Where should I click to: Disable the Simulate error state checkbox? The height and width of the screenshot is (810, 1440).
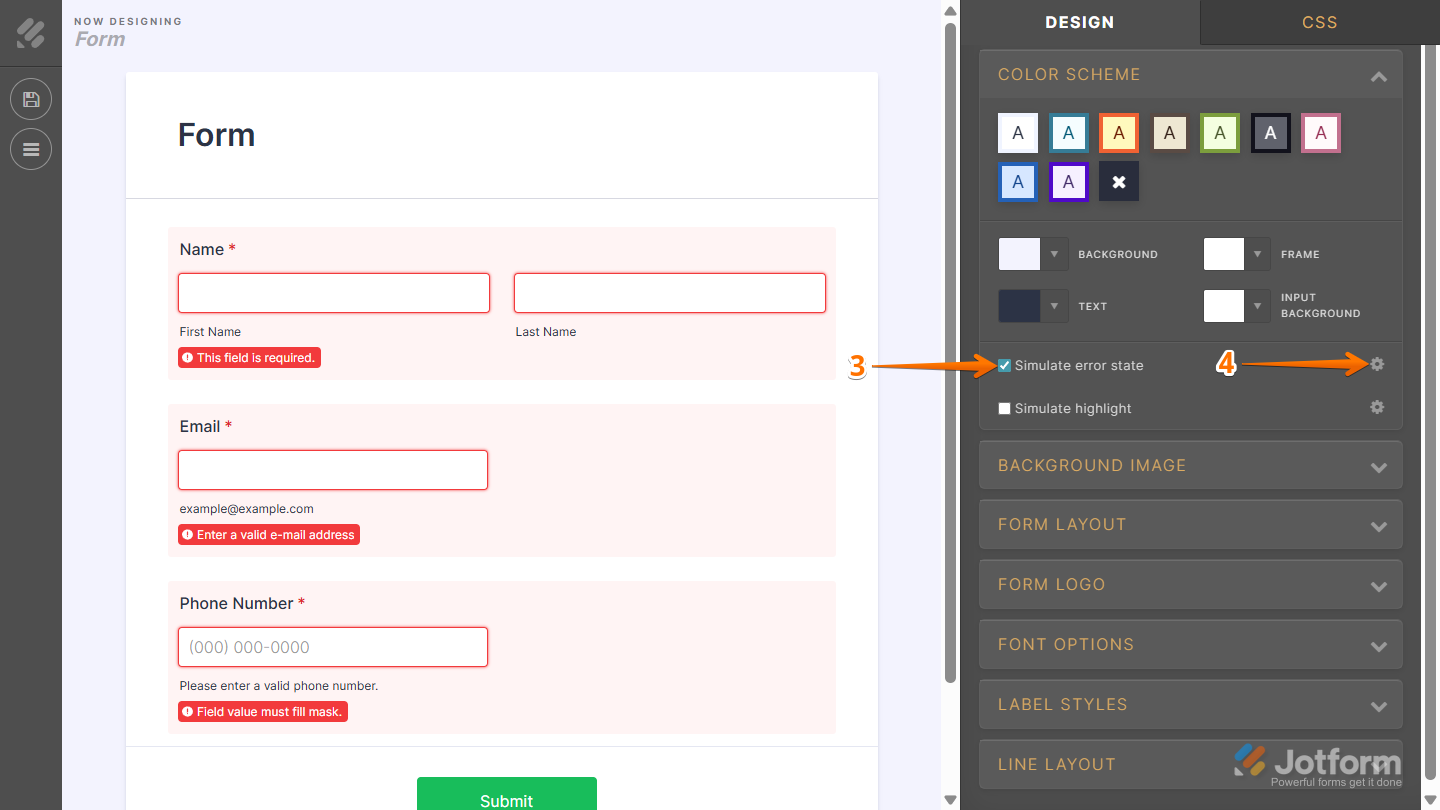pos(1004,364)
